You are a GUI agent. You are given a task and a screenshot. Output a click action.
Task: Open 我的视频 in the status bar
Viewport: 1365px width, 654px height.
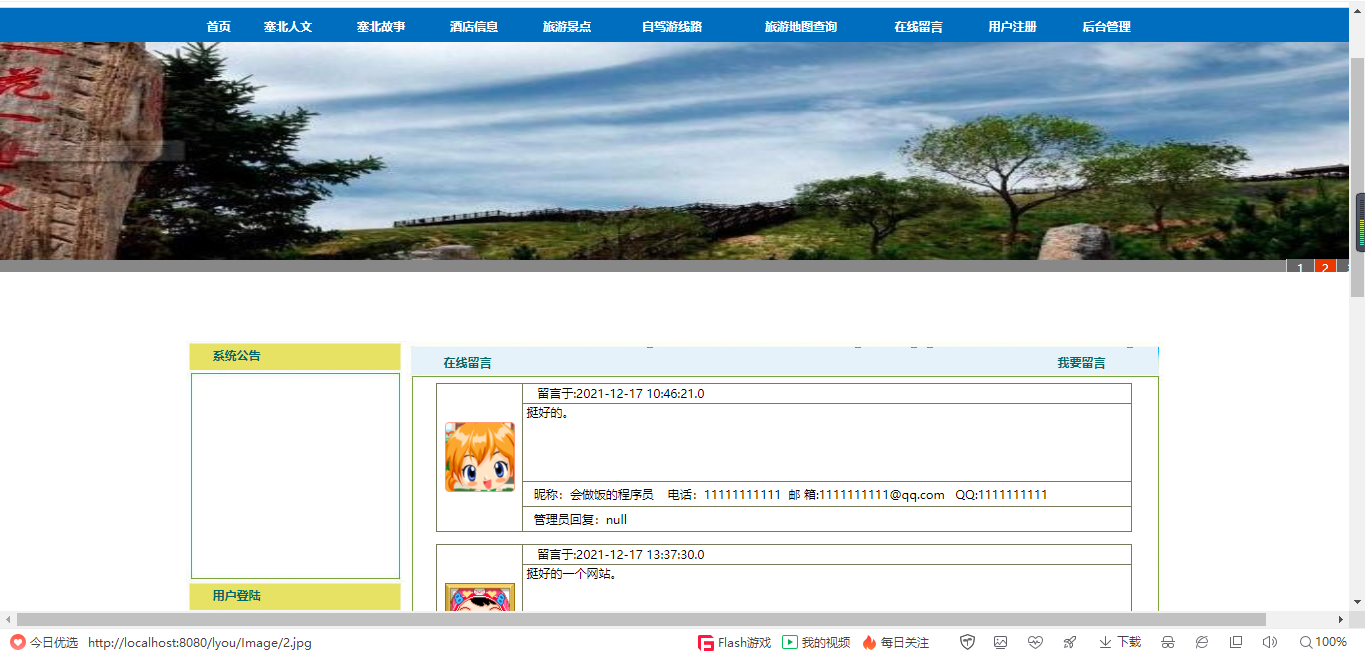point(816,642)
